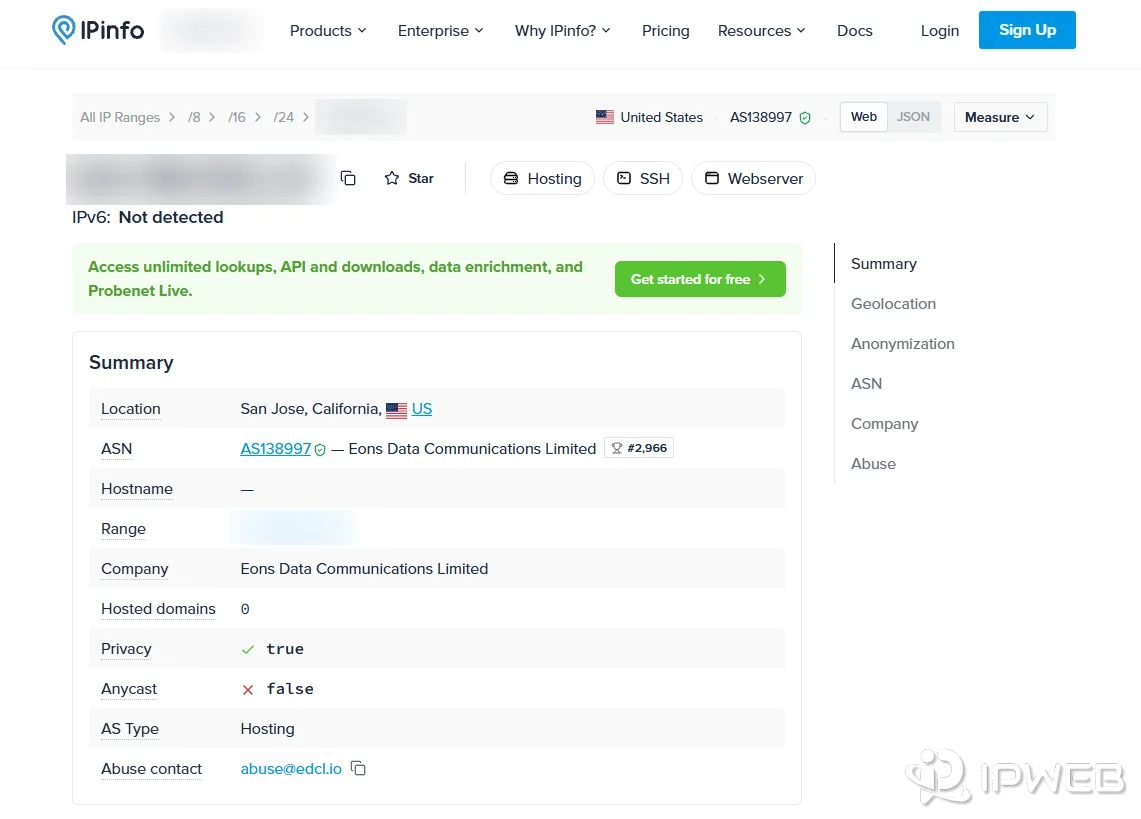Copy the IP address with the copy icon
Screen dimensions: 1141x819
[348, 178]
